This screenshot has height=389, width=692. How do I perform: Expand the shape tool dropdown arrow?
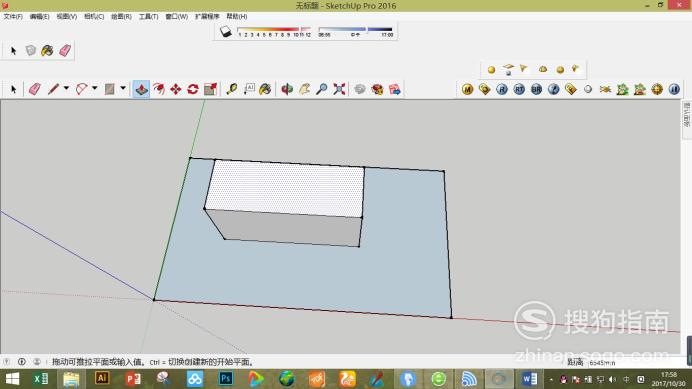(x=123, y=88)
